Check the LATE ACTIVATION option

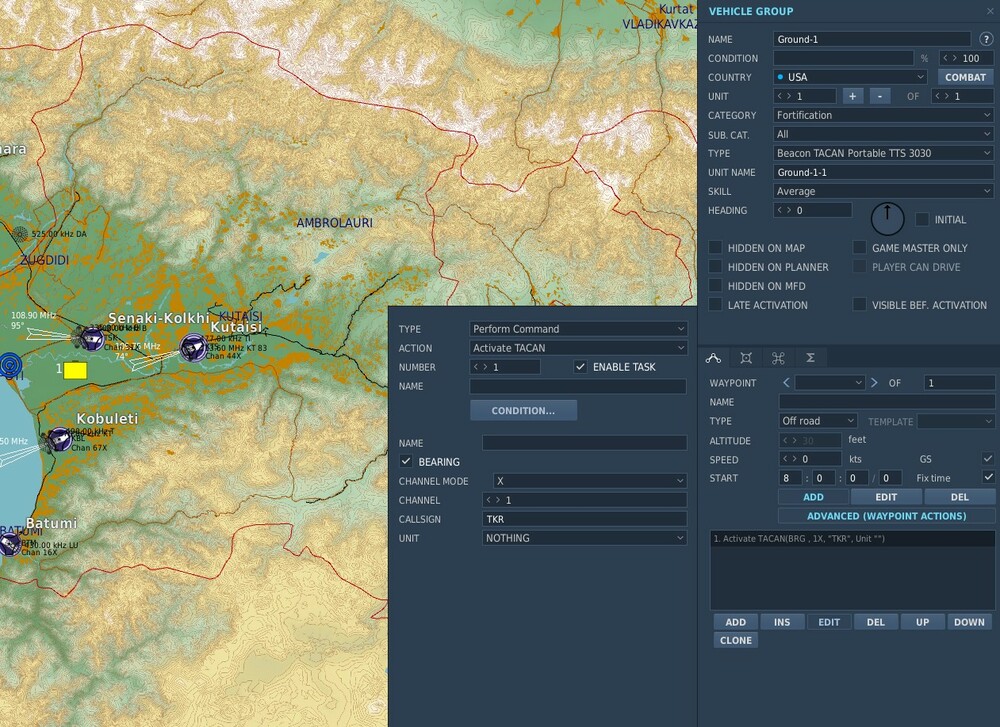[716, 305]
